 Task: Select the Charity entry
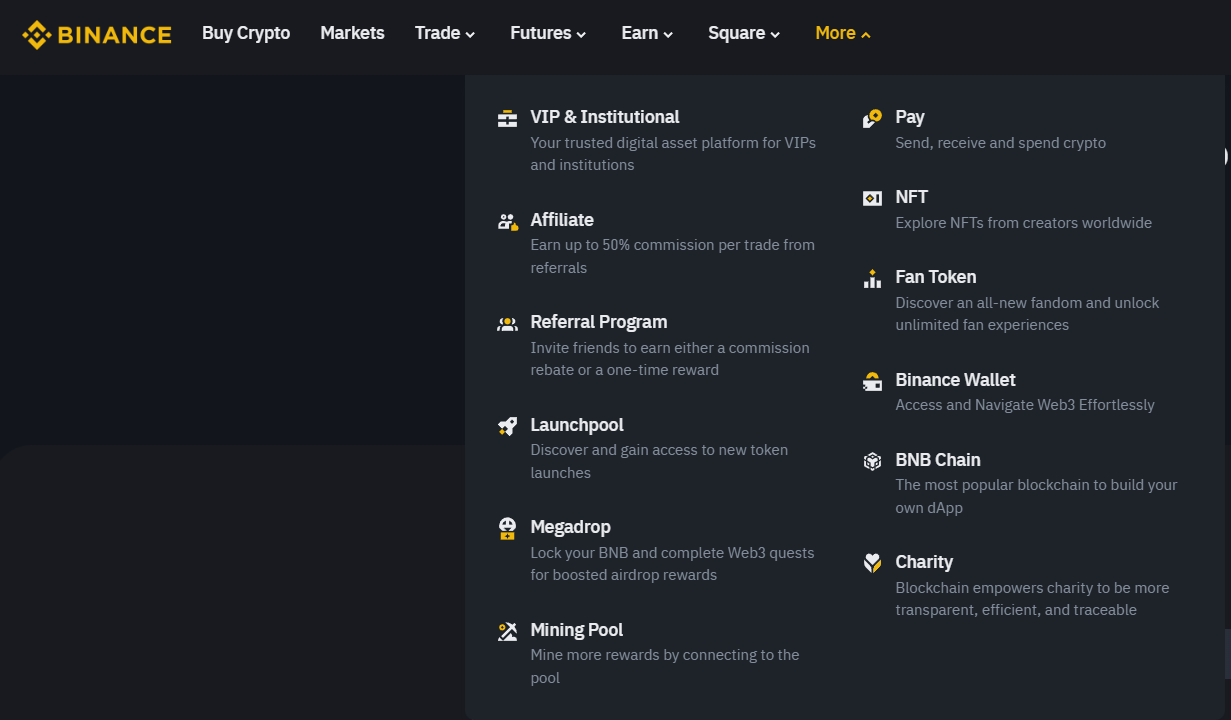coord(1023,585)
